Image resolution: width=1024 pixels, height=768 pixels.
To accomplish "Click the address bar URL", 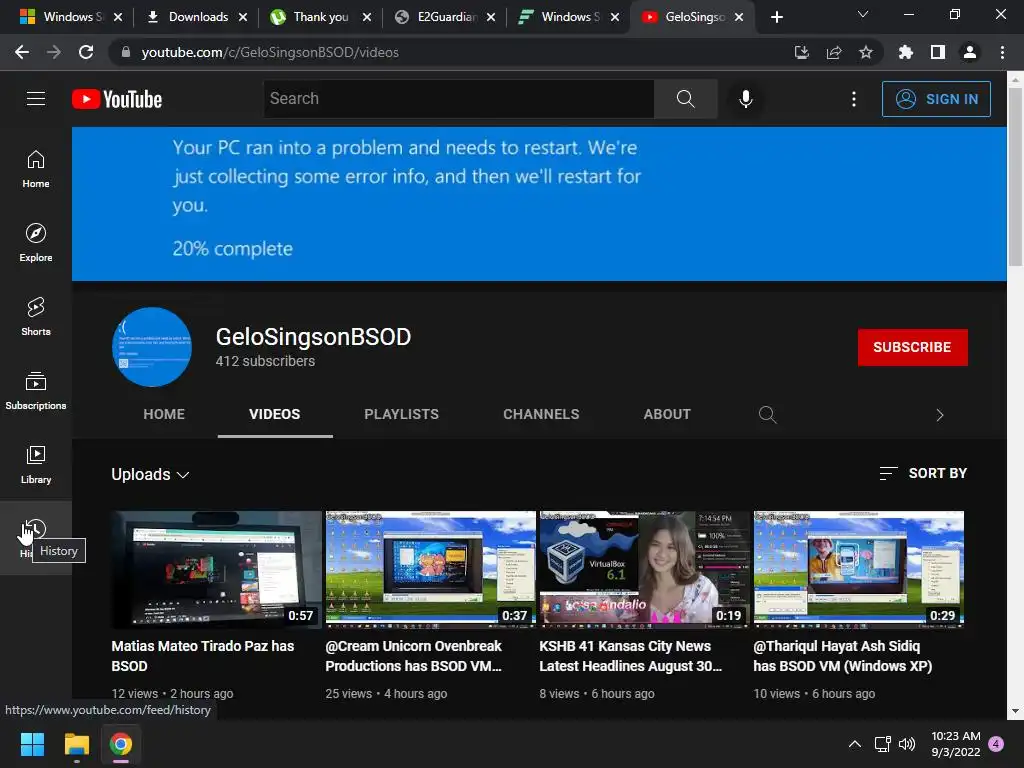I will coord(270,52).
